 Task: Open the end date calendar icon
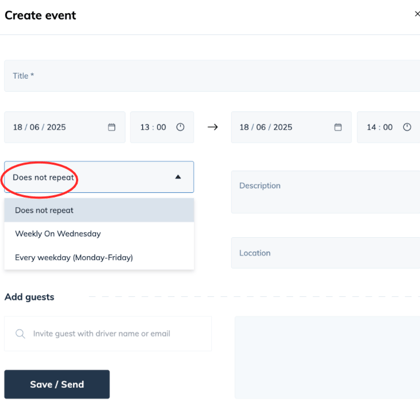(338, 127)
